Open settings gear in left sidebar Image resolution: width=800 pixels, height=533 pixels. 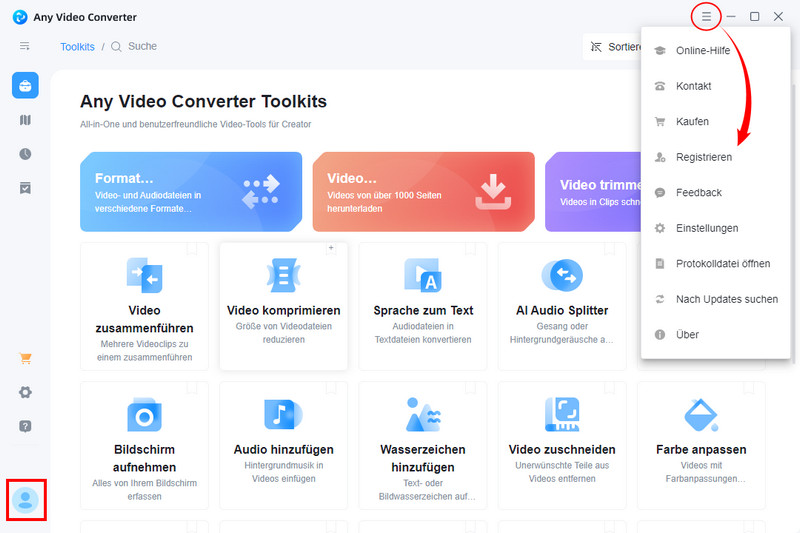(x=25, y=392)
